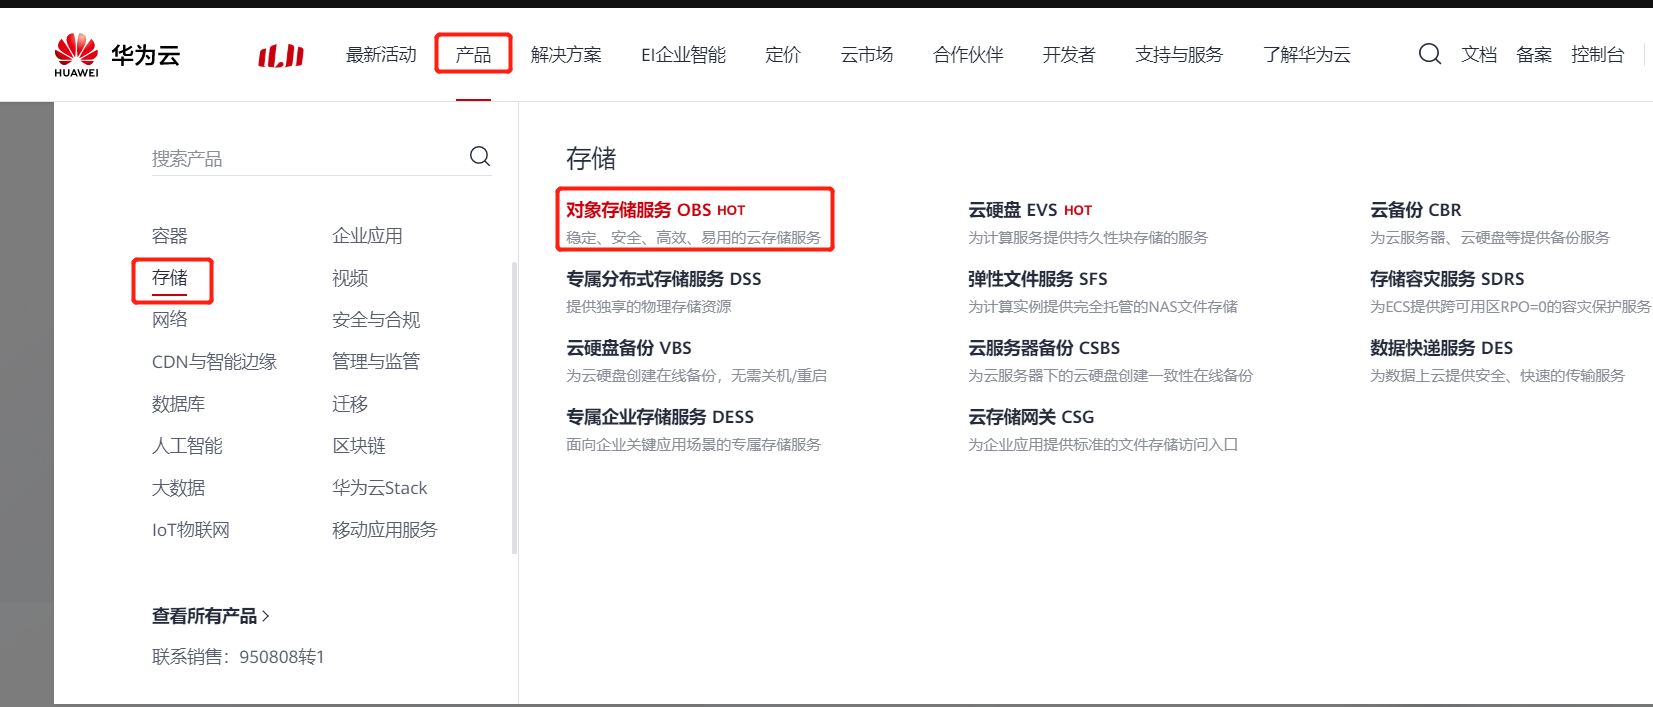Click description 为计算服务提供持久性块存储的服务
This screenshot has width=1653, height=707.
tap(1088, 238)
